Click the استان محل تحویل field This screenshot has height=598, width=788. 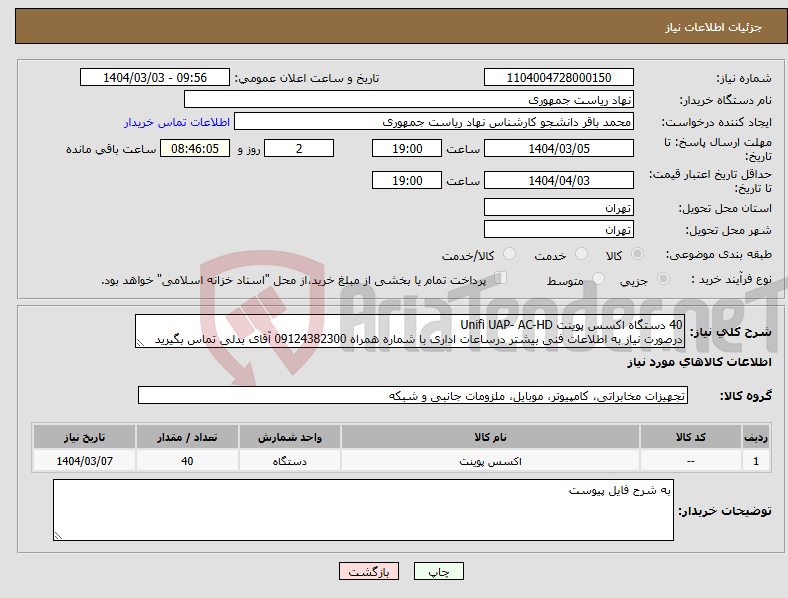coord(559,207)
